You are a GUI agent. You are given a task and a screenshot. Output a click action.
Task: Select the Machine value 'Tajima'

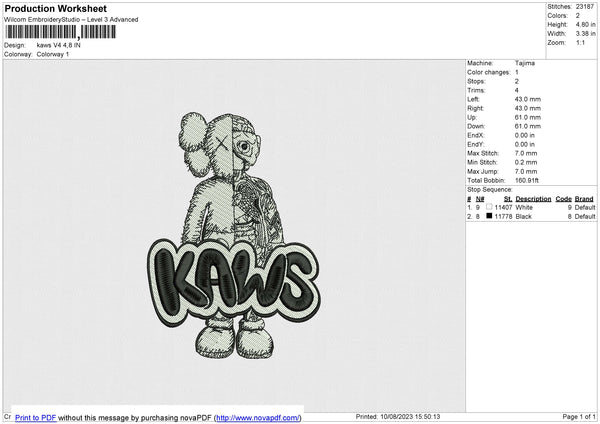tap(525, 63)
